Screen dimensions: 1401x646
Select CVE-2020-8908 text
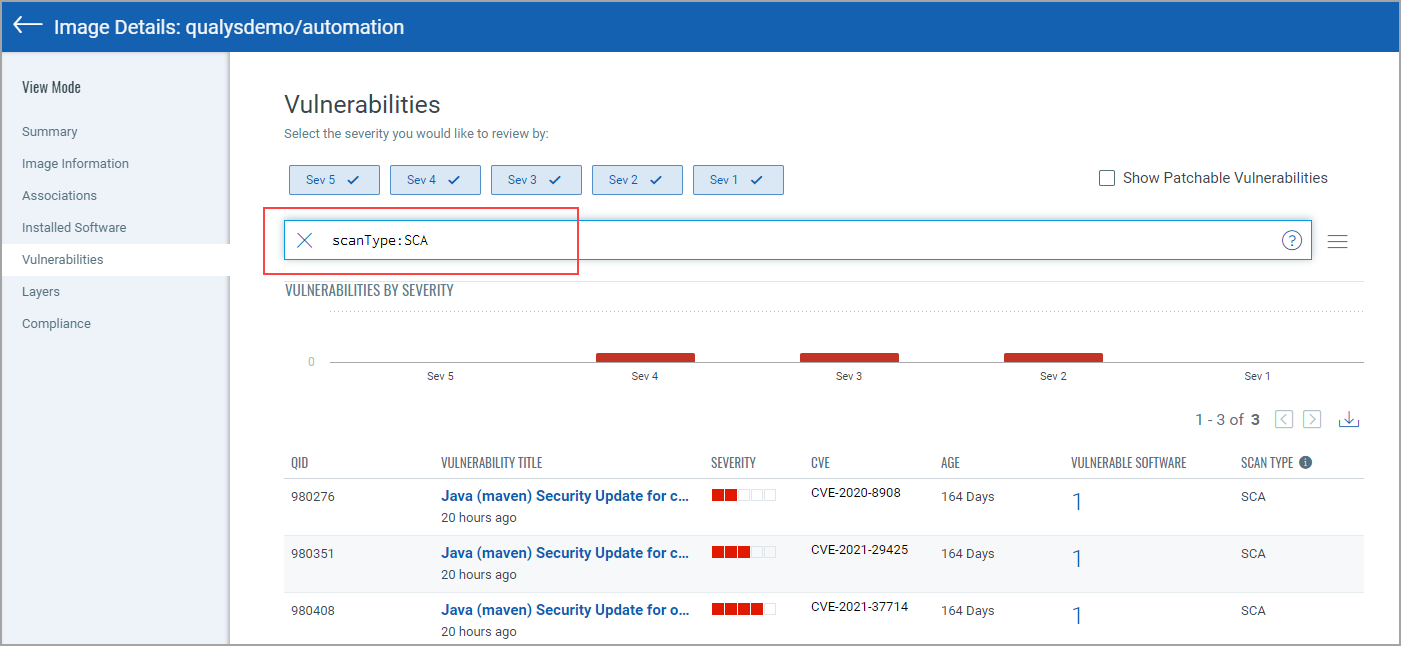pos(855,493)
